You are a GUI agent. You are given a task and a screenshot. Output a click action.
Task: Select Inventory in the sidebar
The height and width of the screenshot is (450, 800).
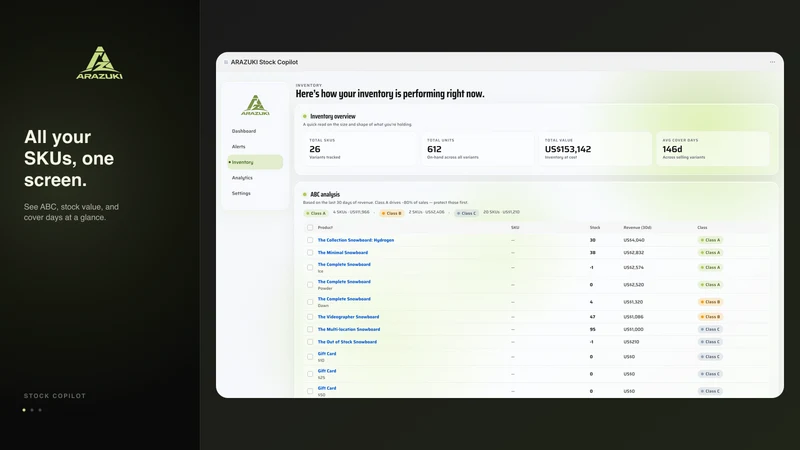[x=255, y=162]
